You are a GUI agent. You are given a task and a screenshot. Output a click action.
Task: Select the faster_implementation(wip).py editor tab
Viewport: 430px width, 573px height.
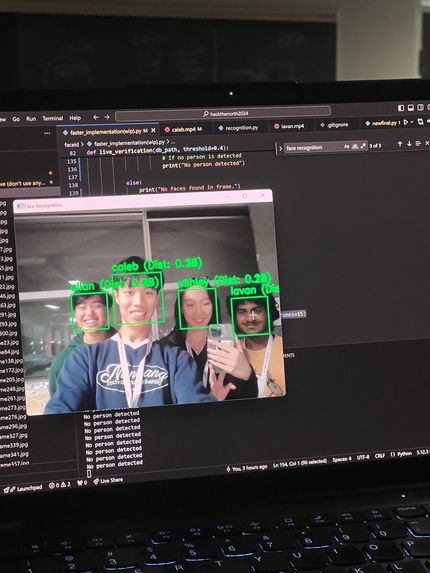point(108,132)
